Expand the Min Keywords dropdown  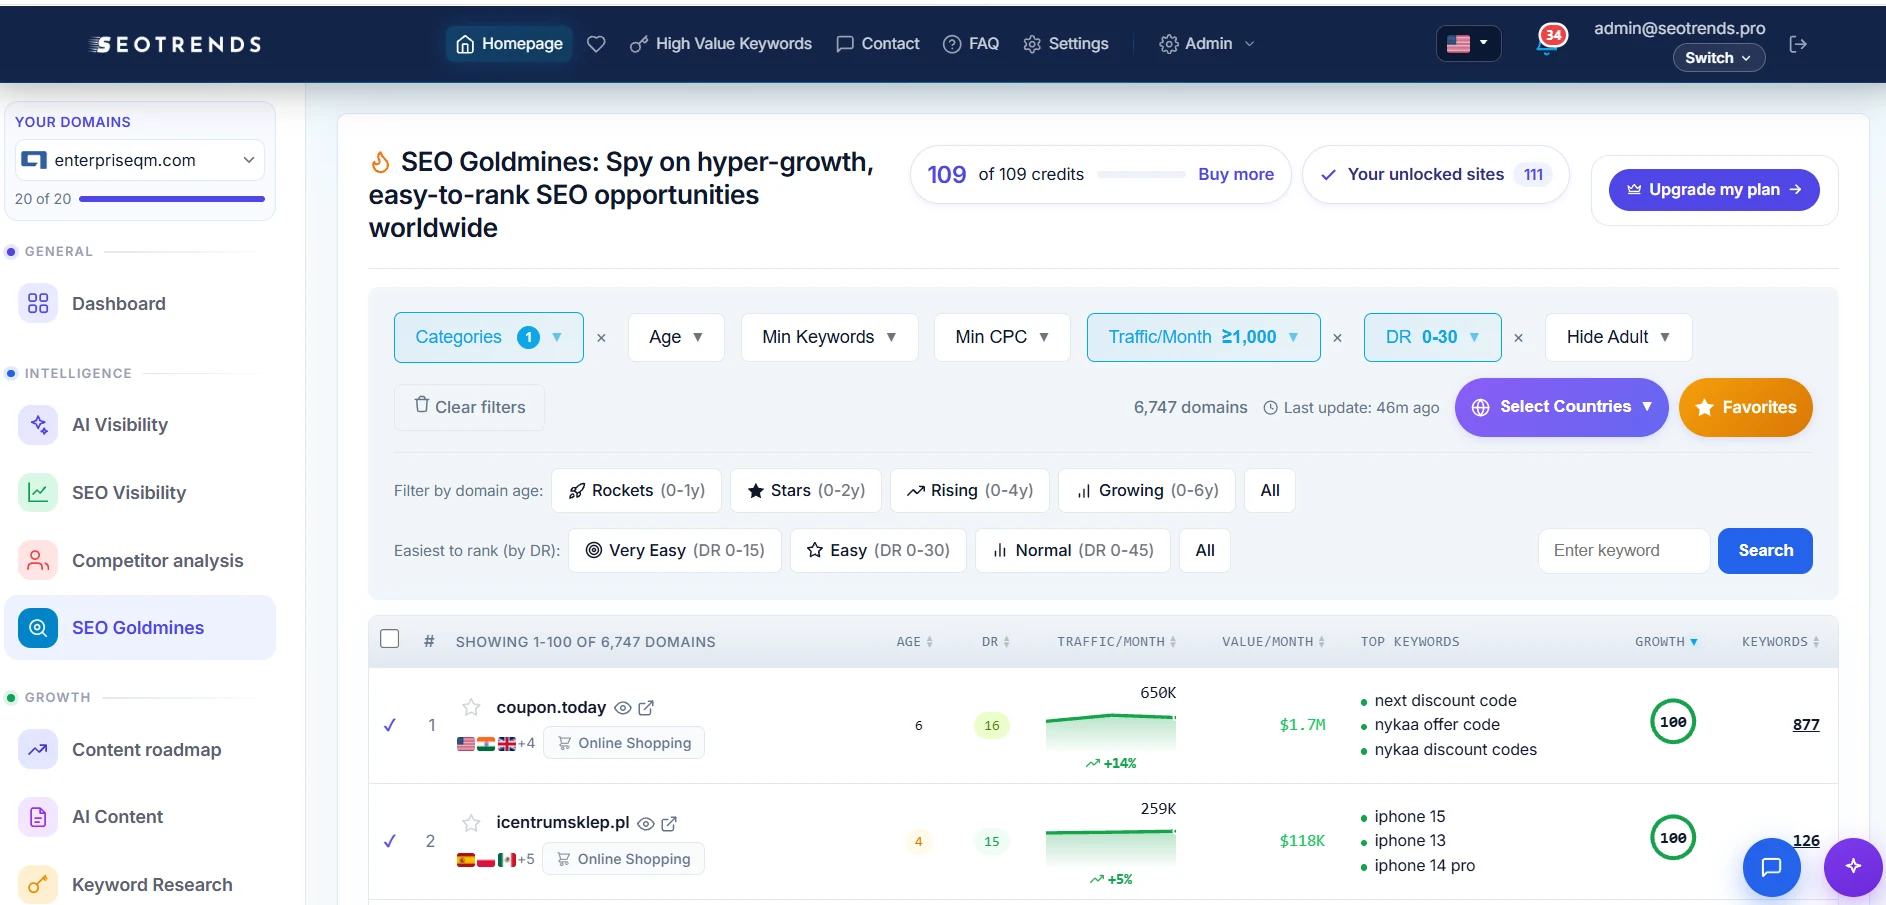coord(829,338)
